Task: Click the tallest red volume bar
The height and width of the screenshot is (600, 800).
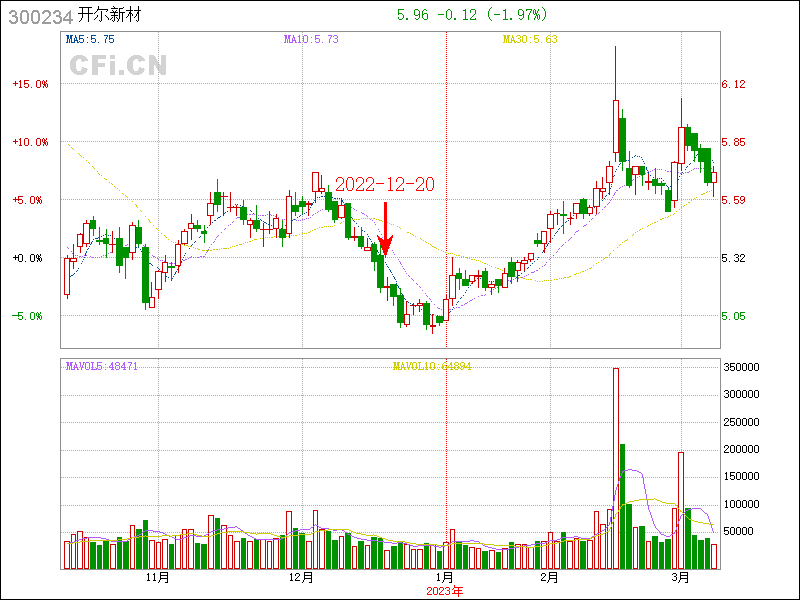Action: (x=616, y=468)
